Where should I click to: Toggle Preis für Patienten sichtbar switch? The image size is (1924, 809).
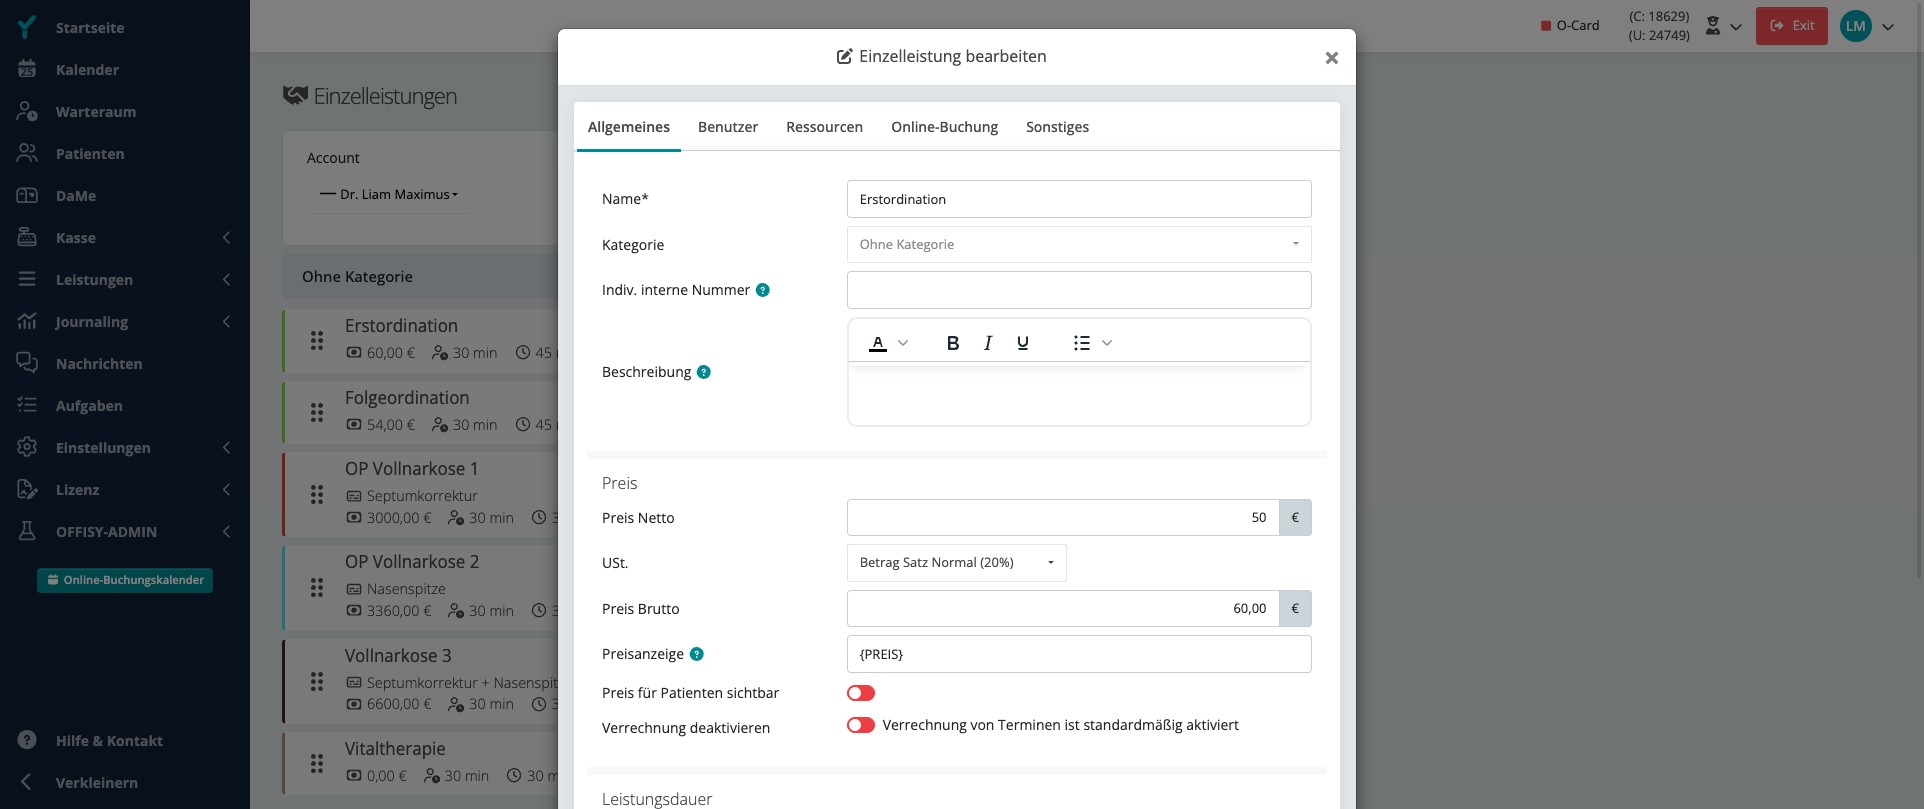[861, 693]
